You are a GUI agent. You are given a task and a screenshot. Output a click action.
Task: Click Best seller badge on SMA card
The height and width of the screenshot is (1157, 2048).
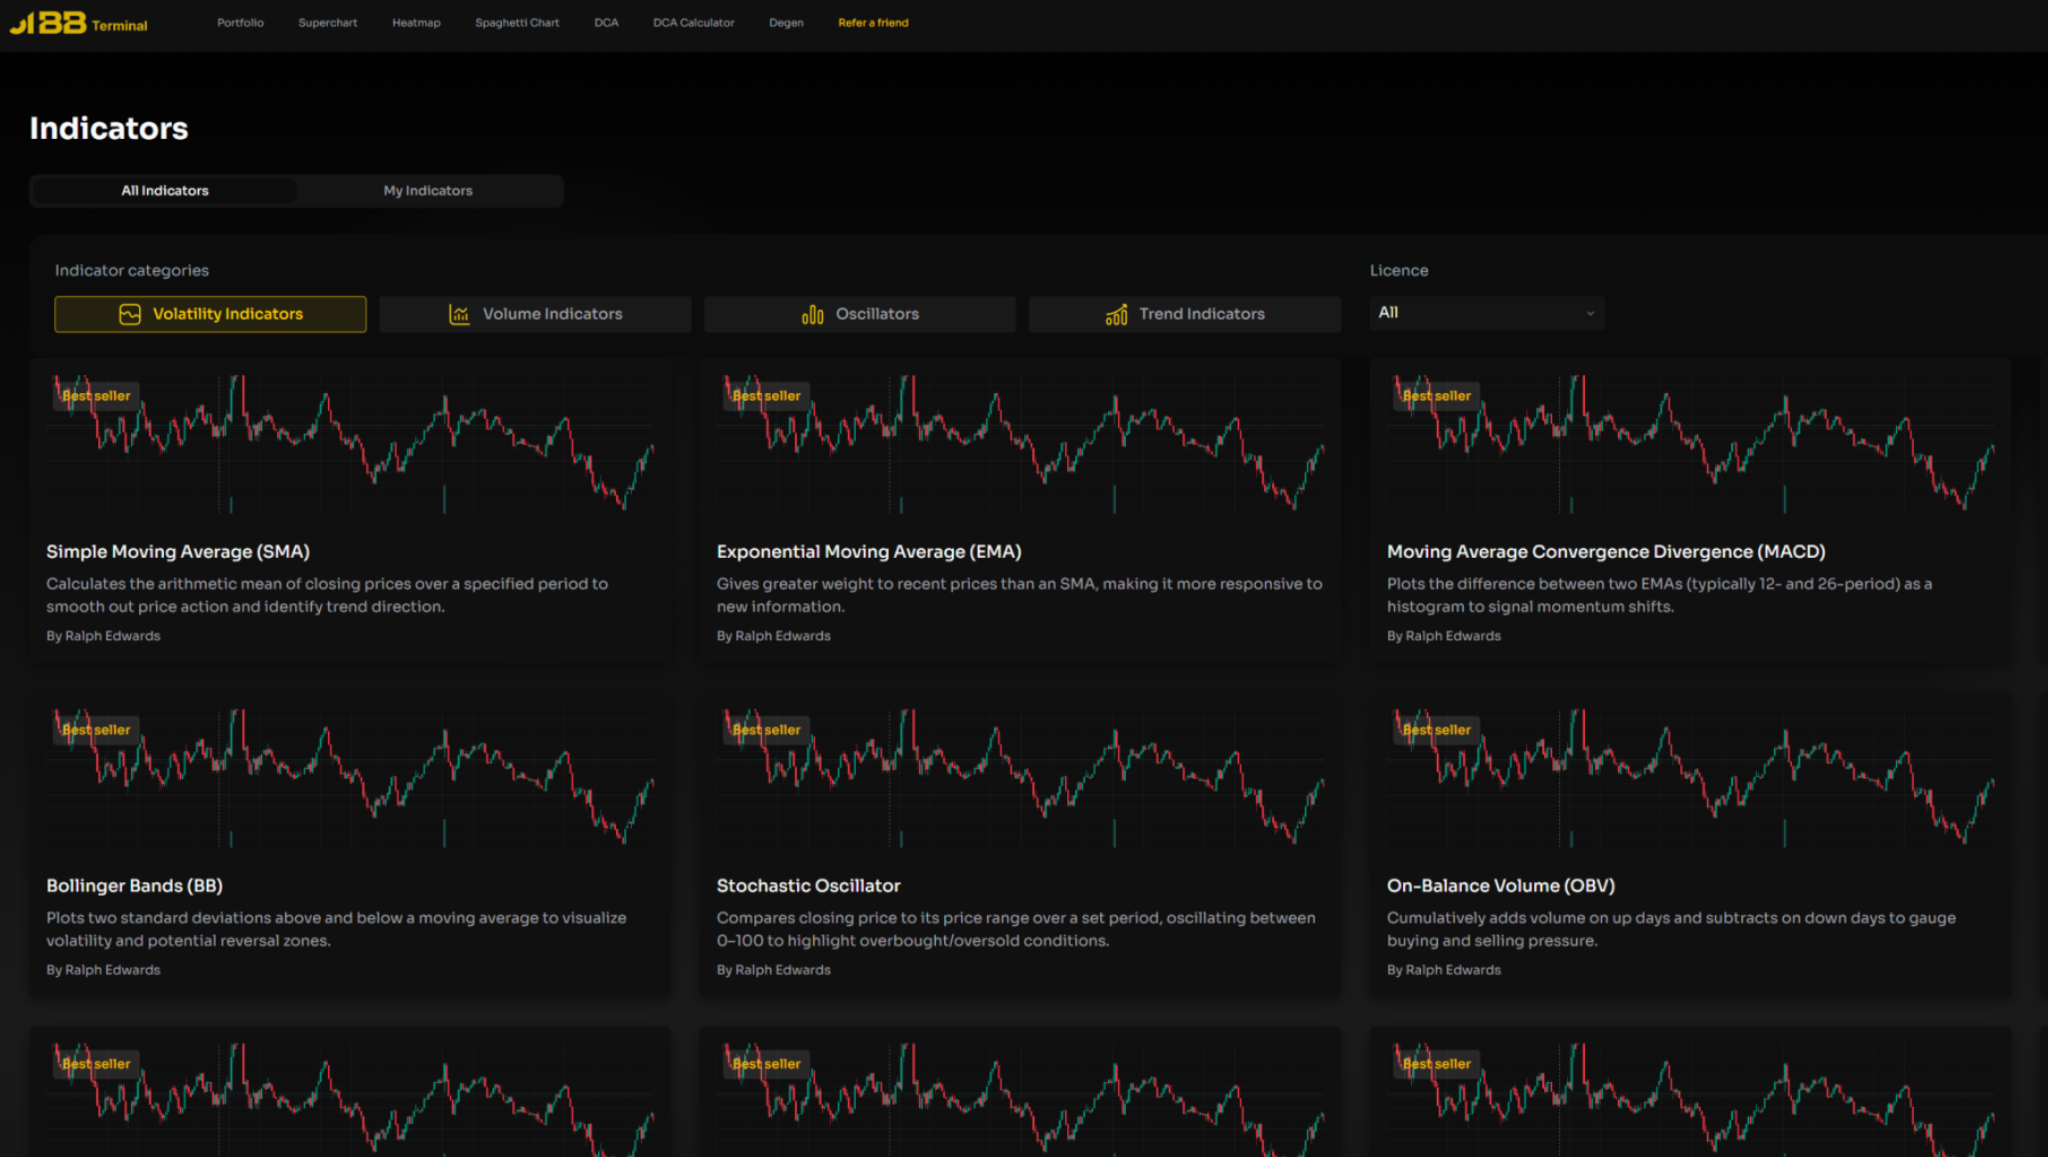(96, 396)
